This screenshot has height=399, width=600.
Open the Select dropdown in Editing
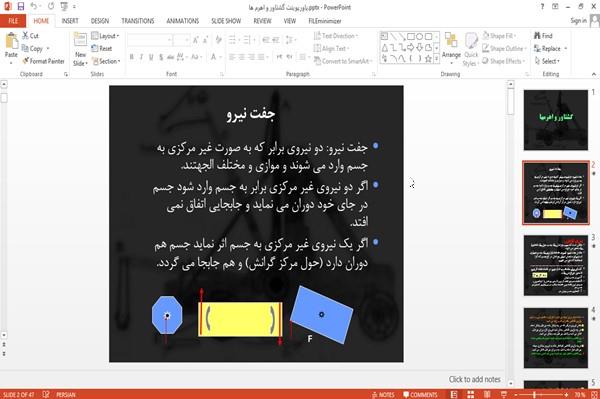[547, 61]
